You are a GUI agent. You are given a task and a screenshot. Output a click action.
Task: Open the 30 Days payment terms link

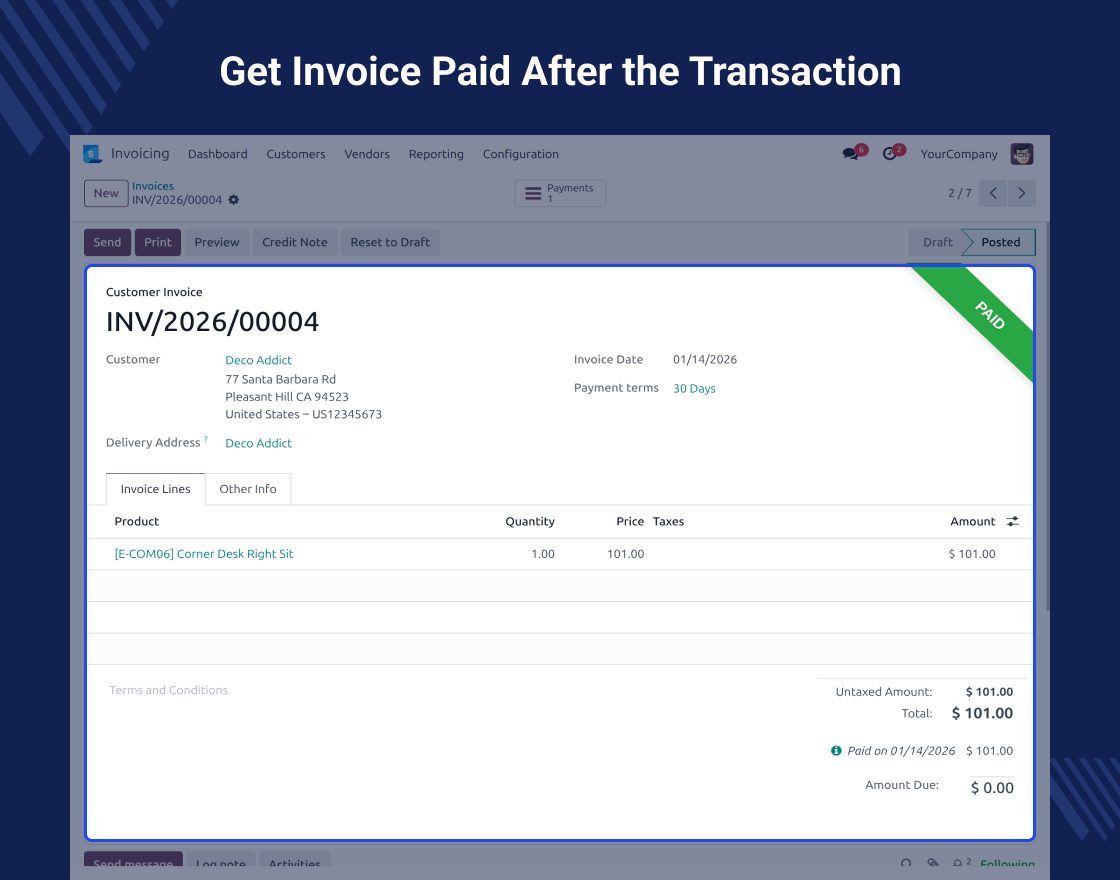tap(694, 389)
